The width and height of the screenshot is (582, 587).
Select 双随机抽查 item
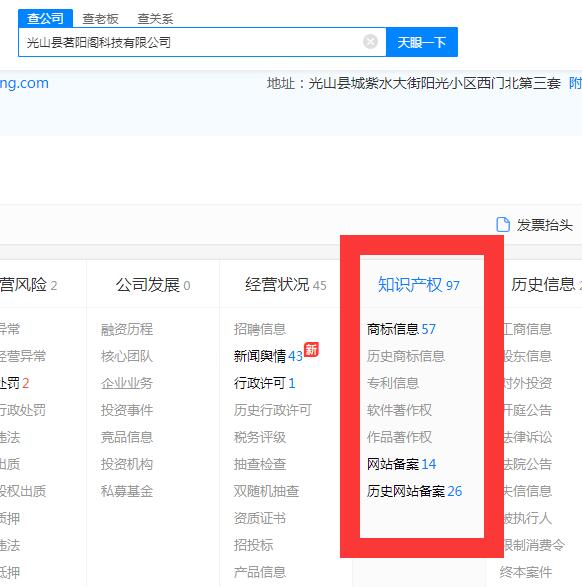[266, 491]
